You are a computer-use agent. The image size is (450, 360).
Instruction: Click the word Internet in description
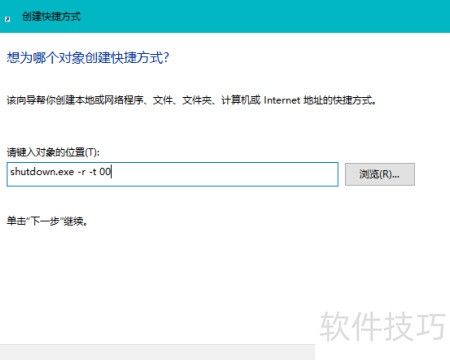pos(282,100)
